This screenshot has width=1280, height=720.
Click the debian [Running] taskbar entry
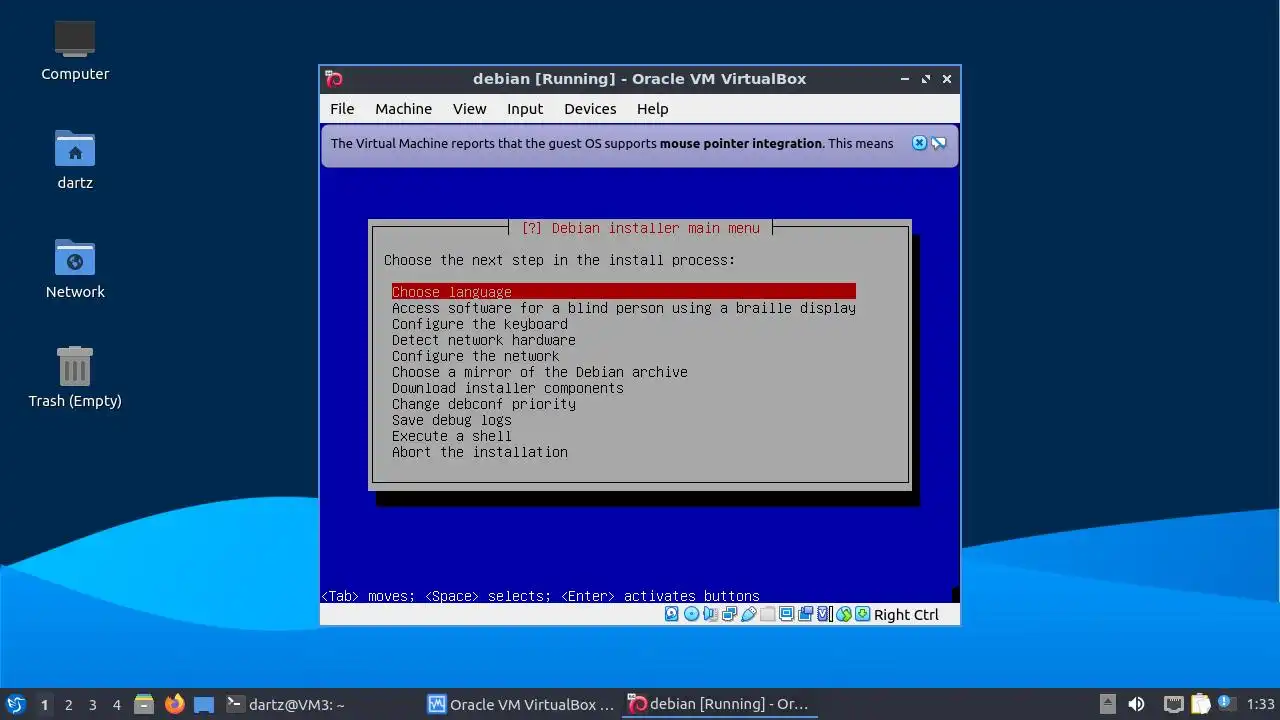pyautogui.click(x=720, y=704)
